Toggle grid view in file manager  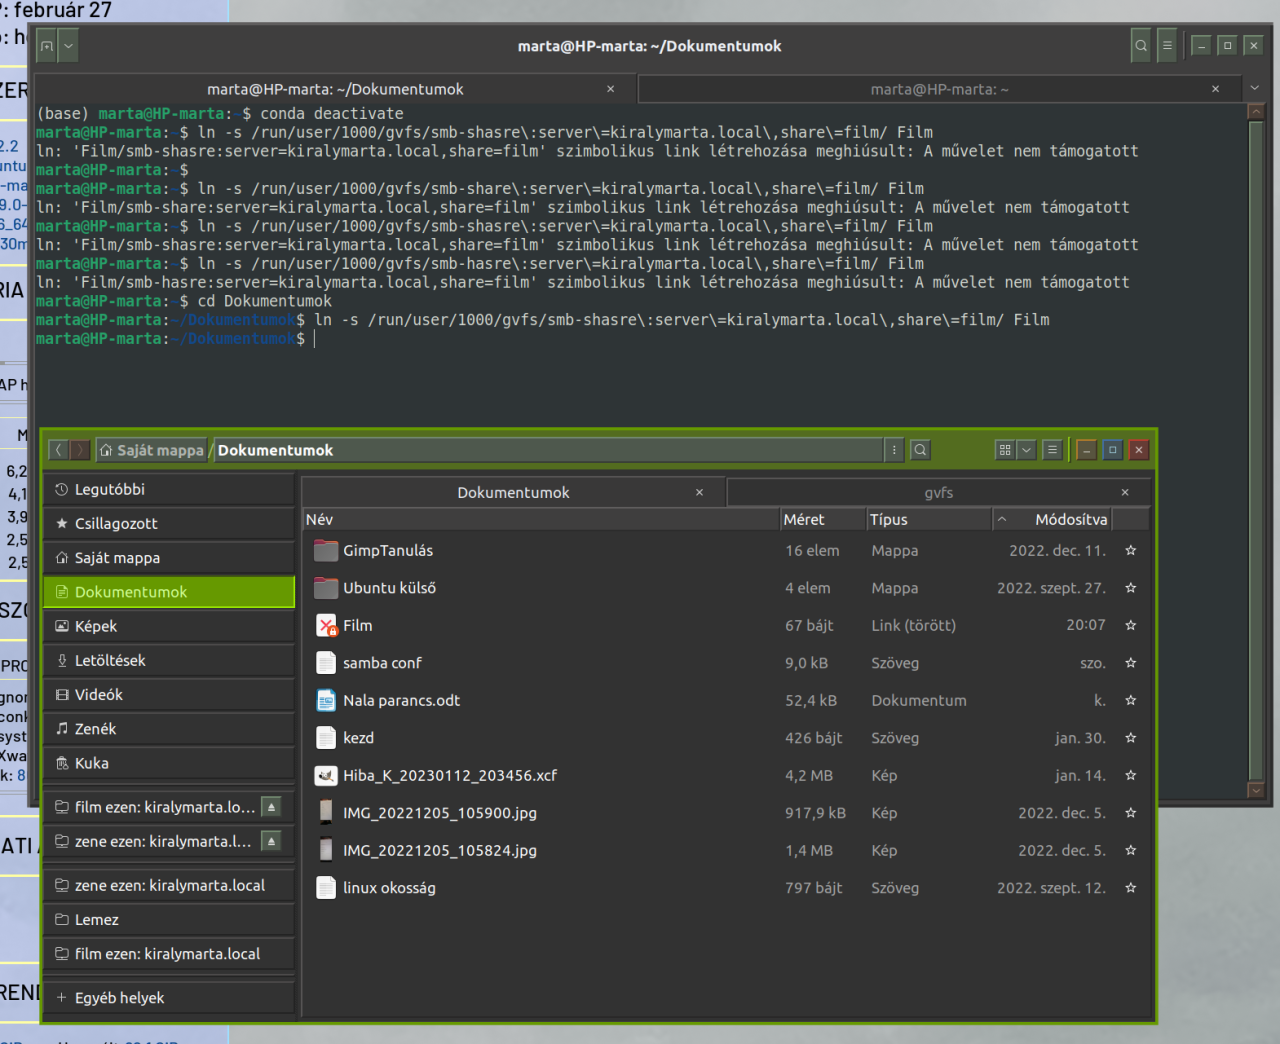point(1005,450)
